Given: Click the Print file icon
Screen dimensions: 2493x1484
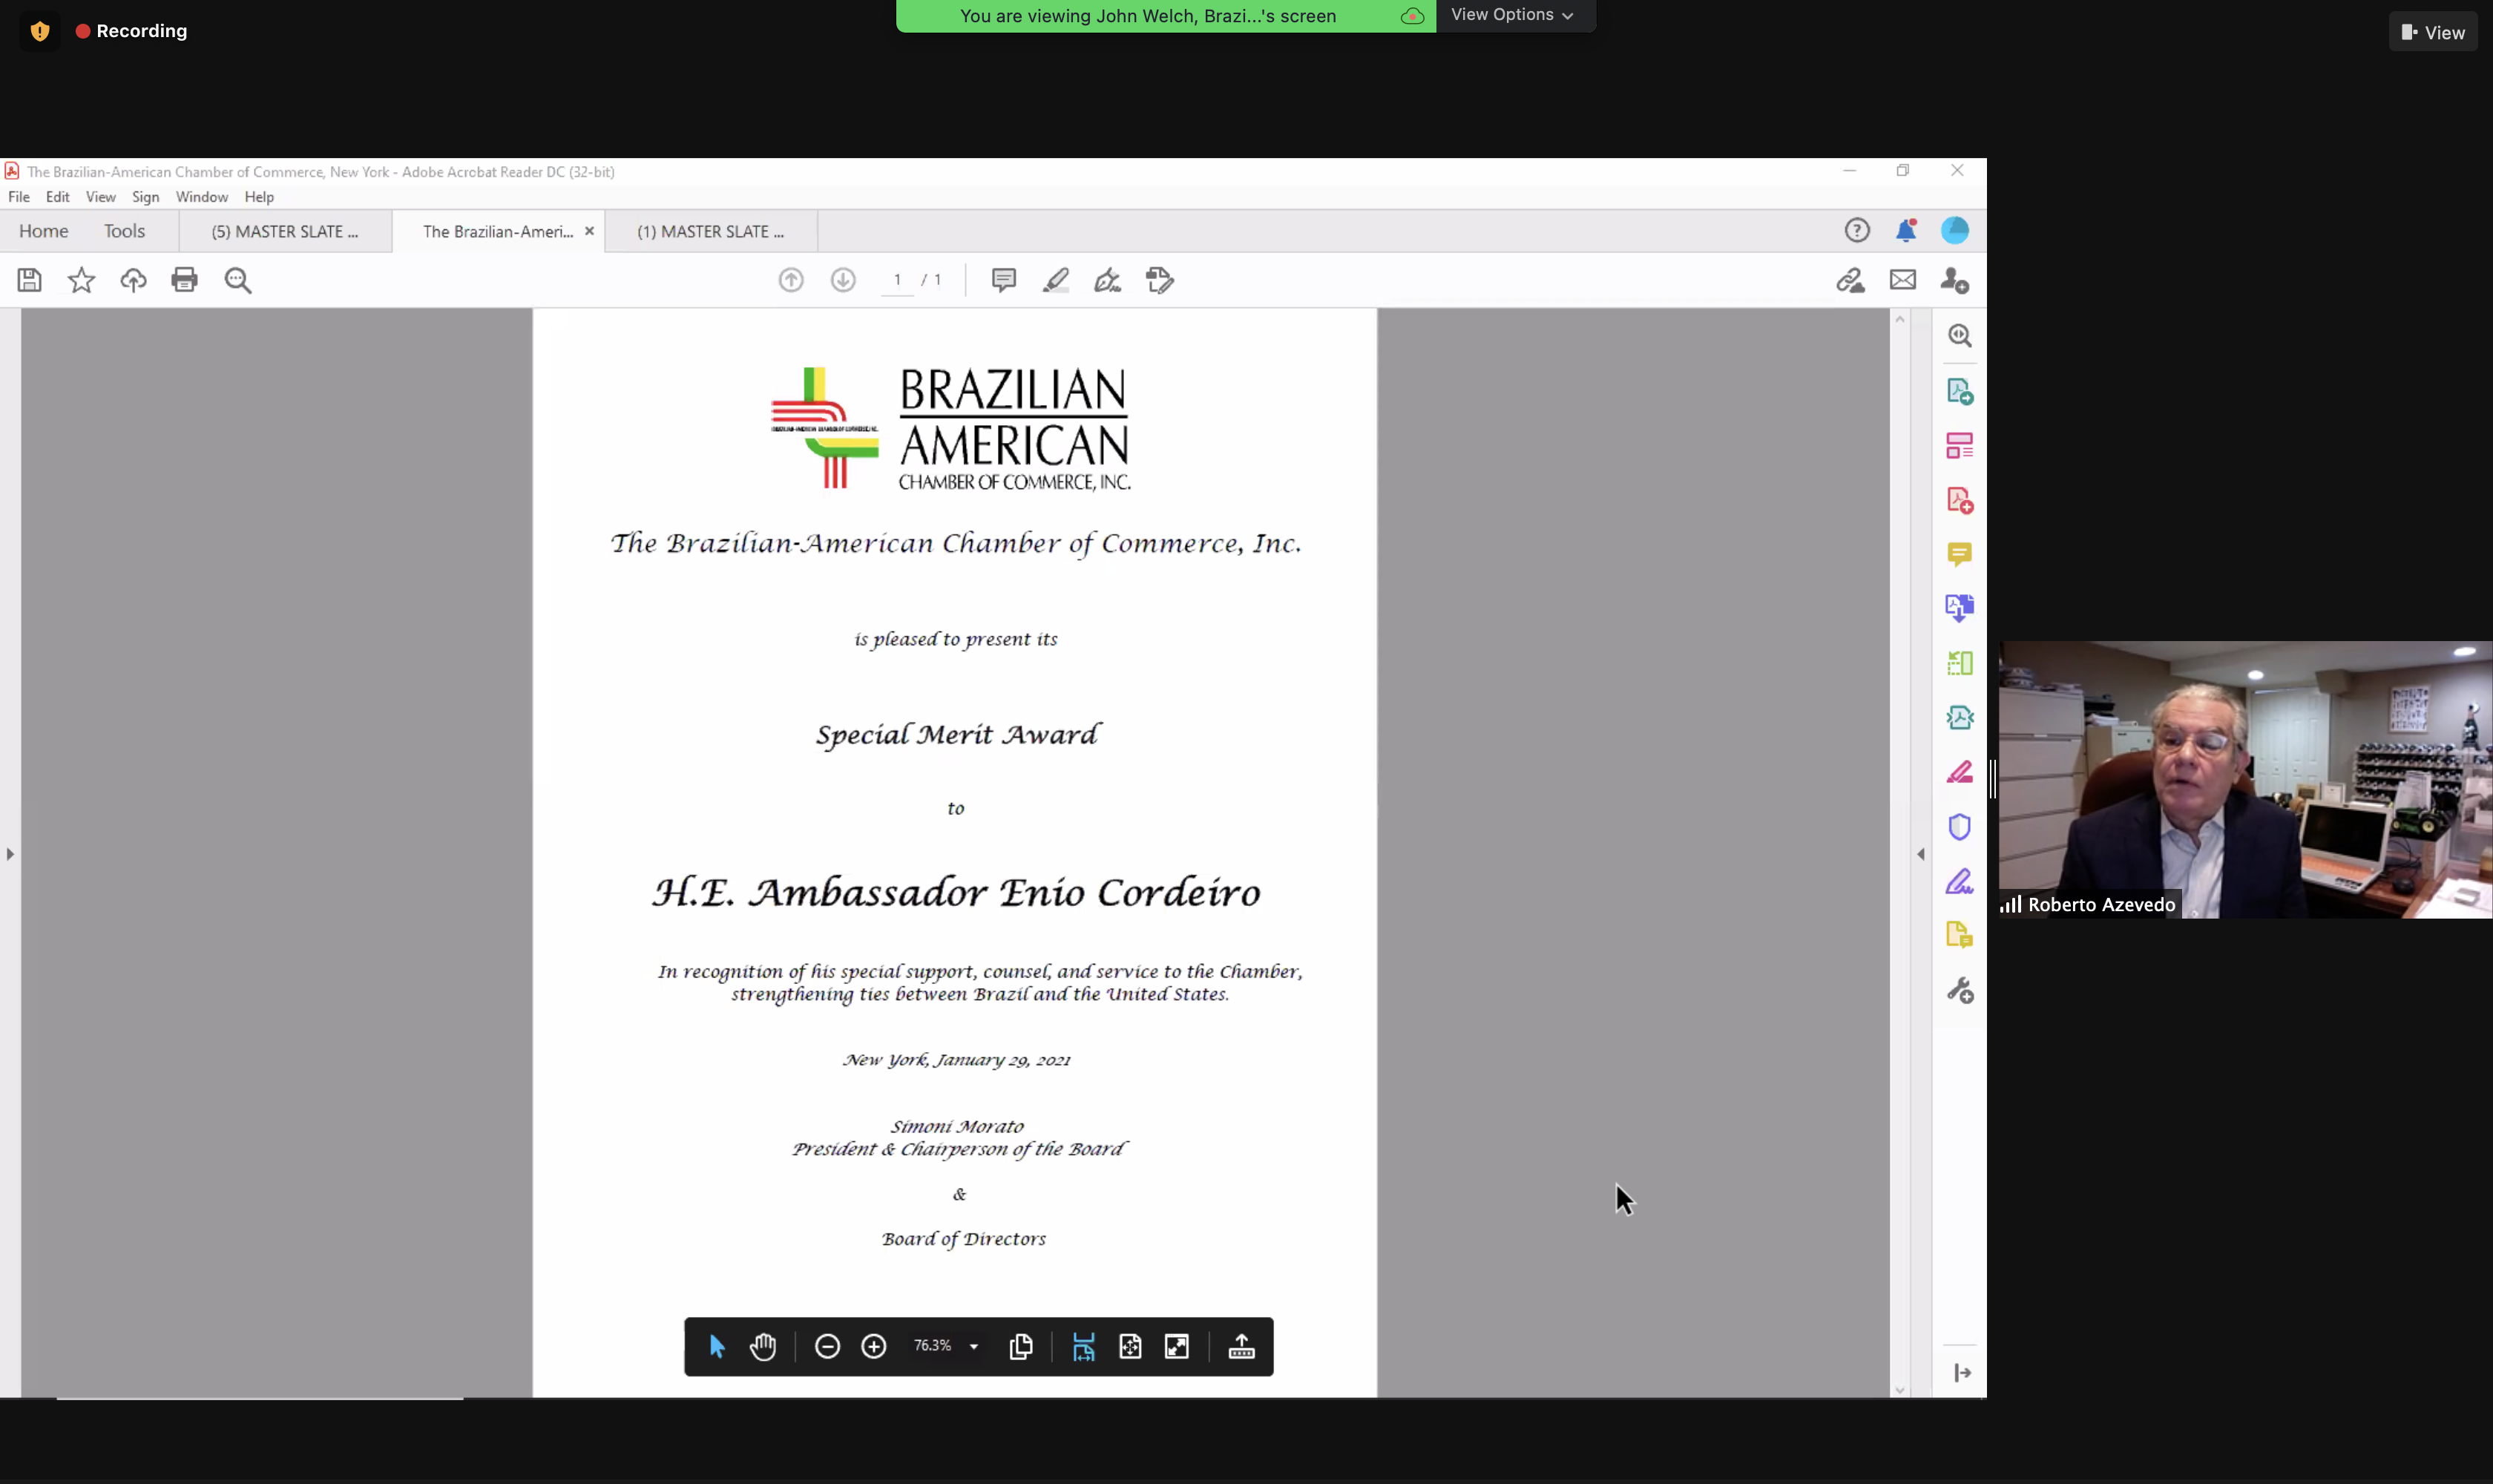Looking at the screenshot, I should coord(184,280).
